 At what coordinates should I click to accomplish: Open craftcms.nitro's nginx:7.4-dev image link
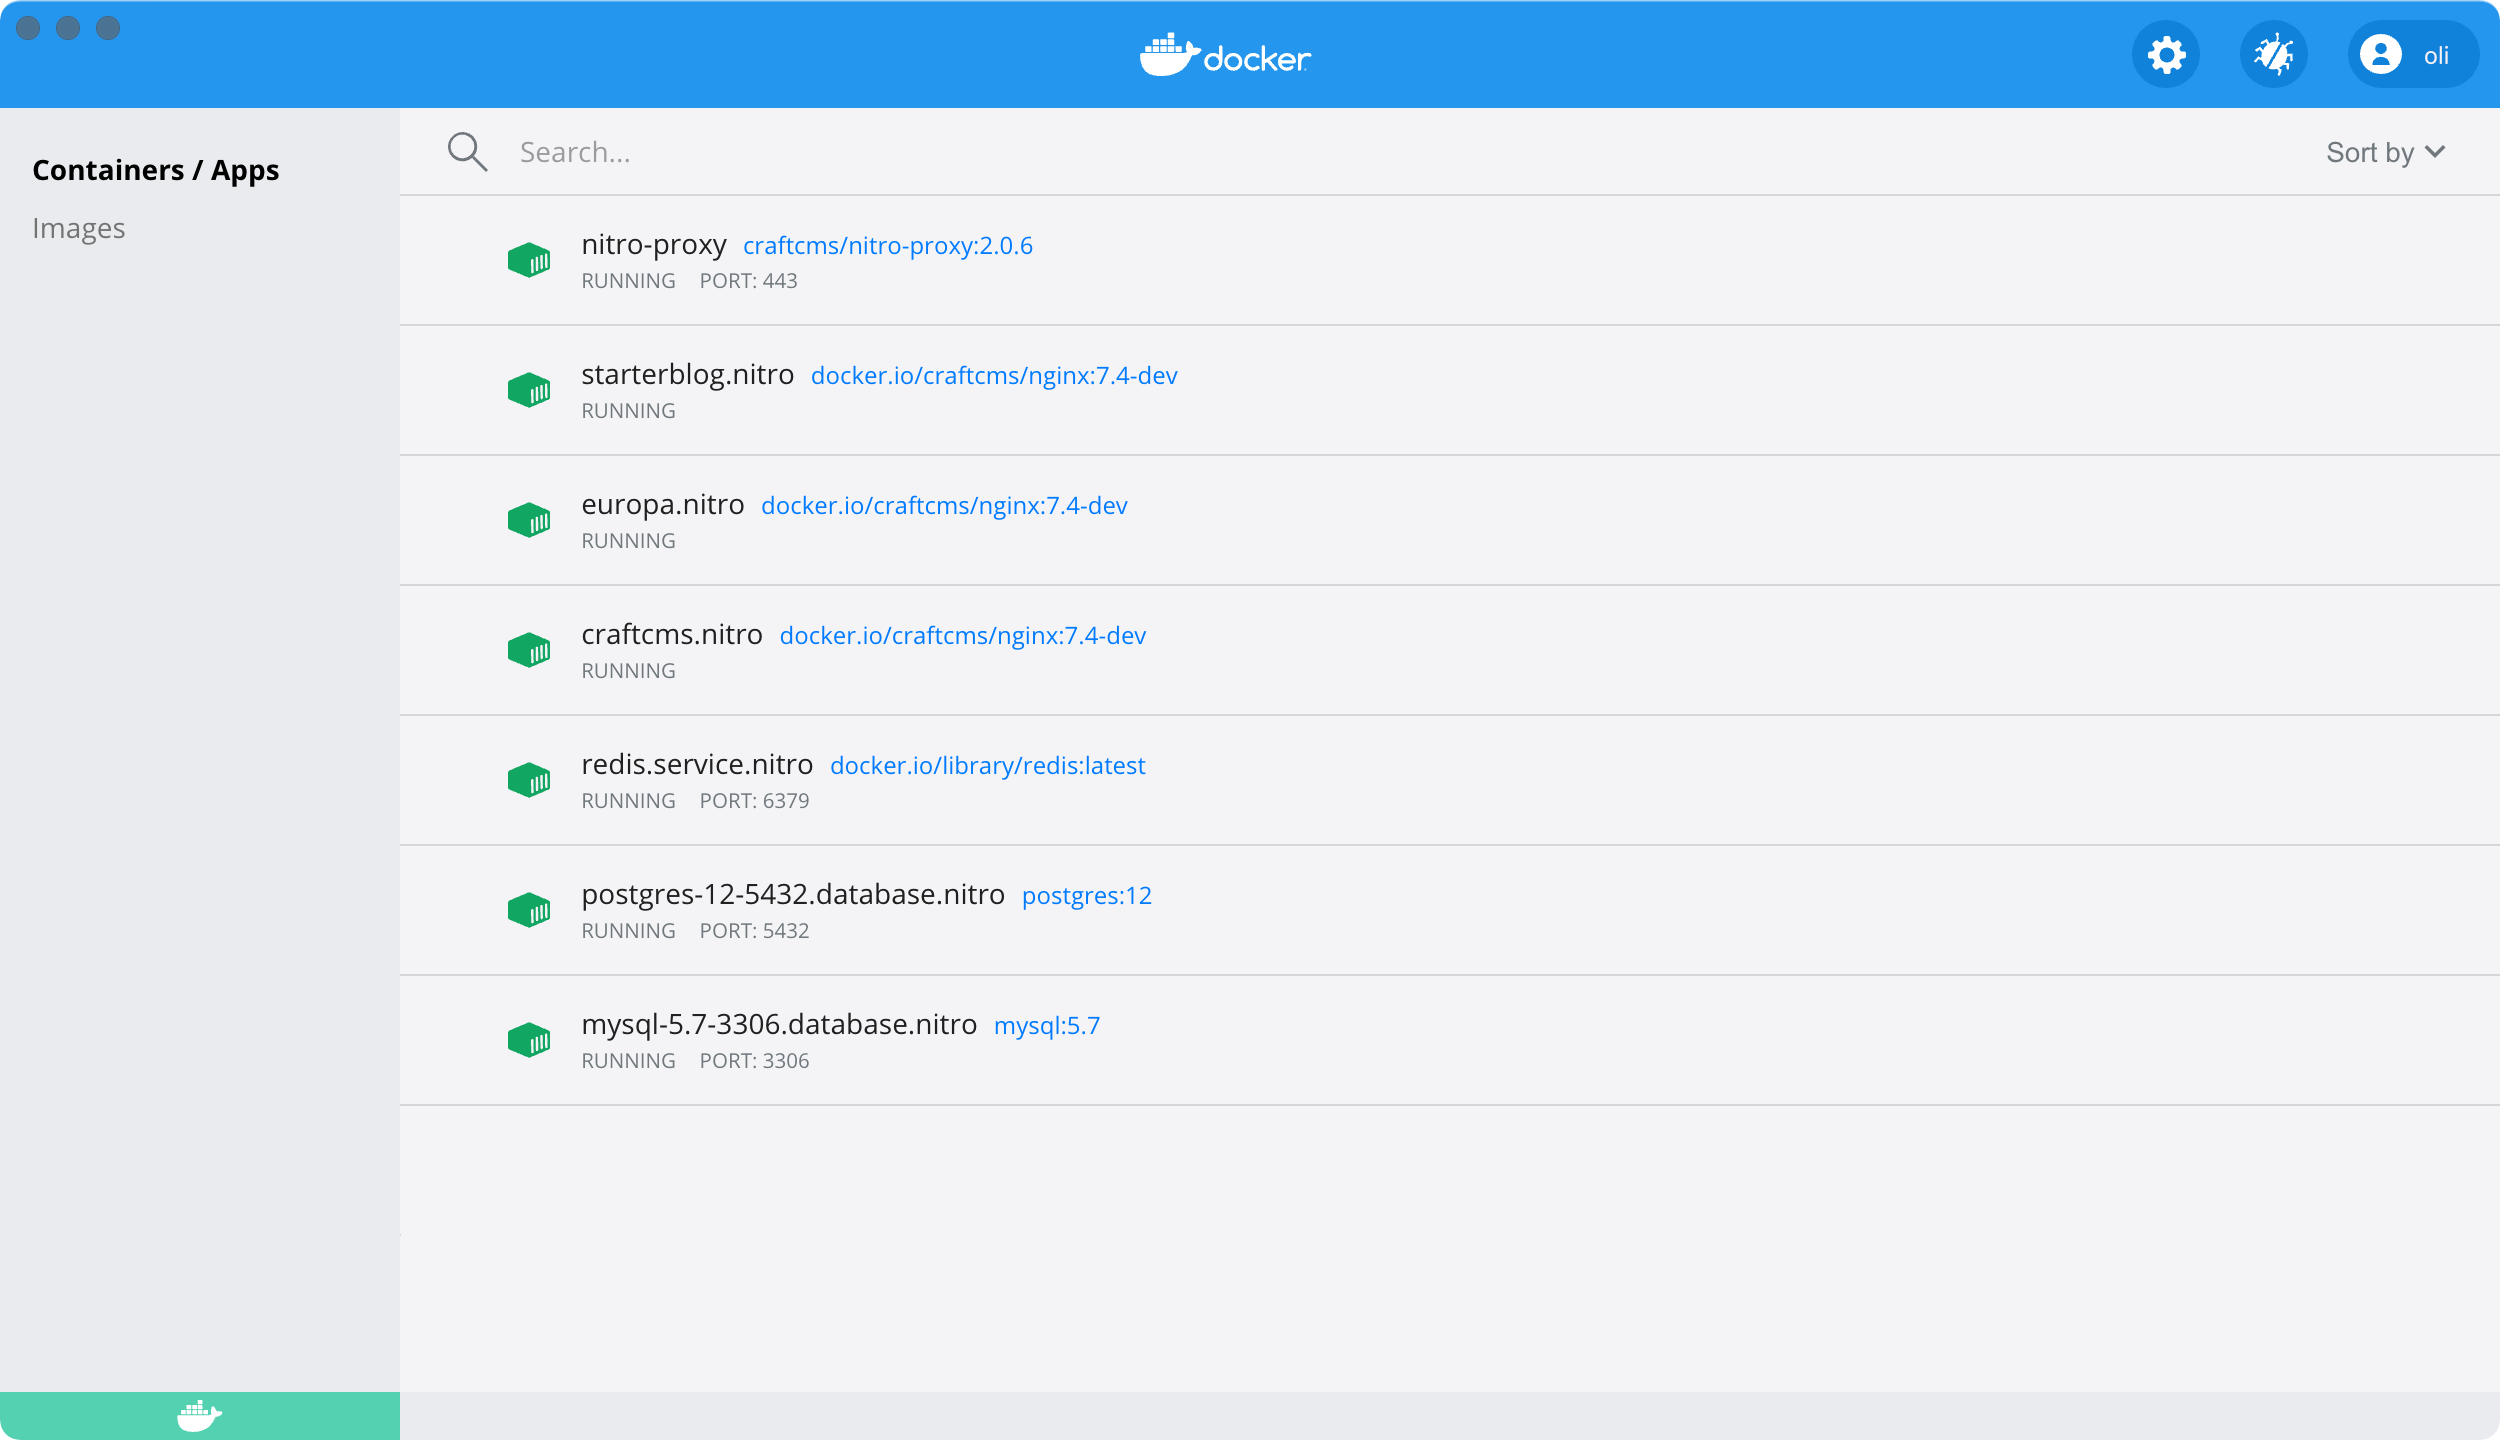[x=963, y=636]
